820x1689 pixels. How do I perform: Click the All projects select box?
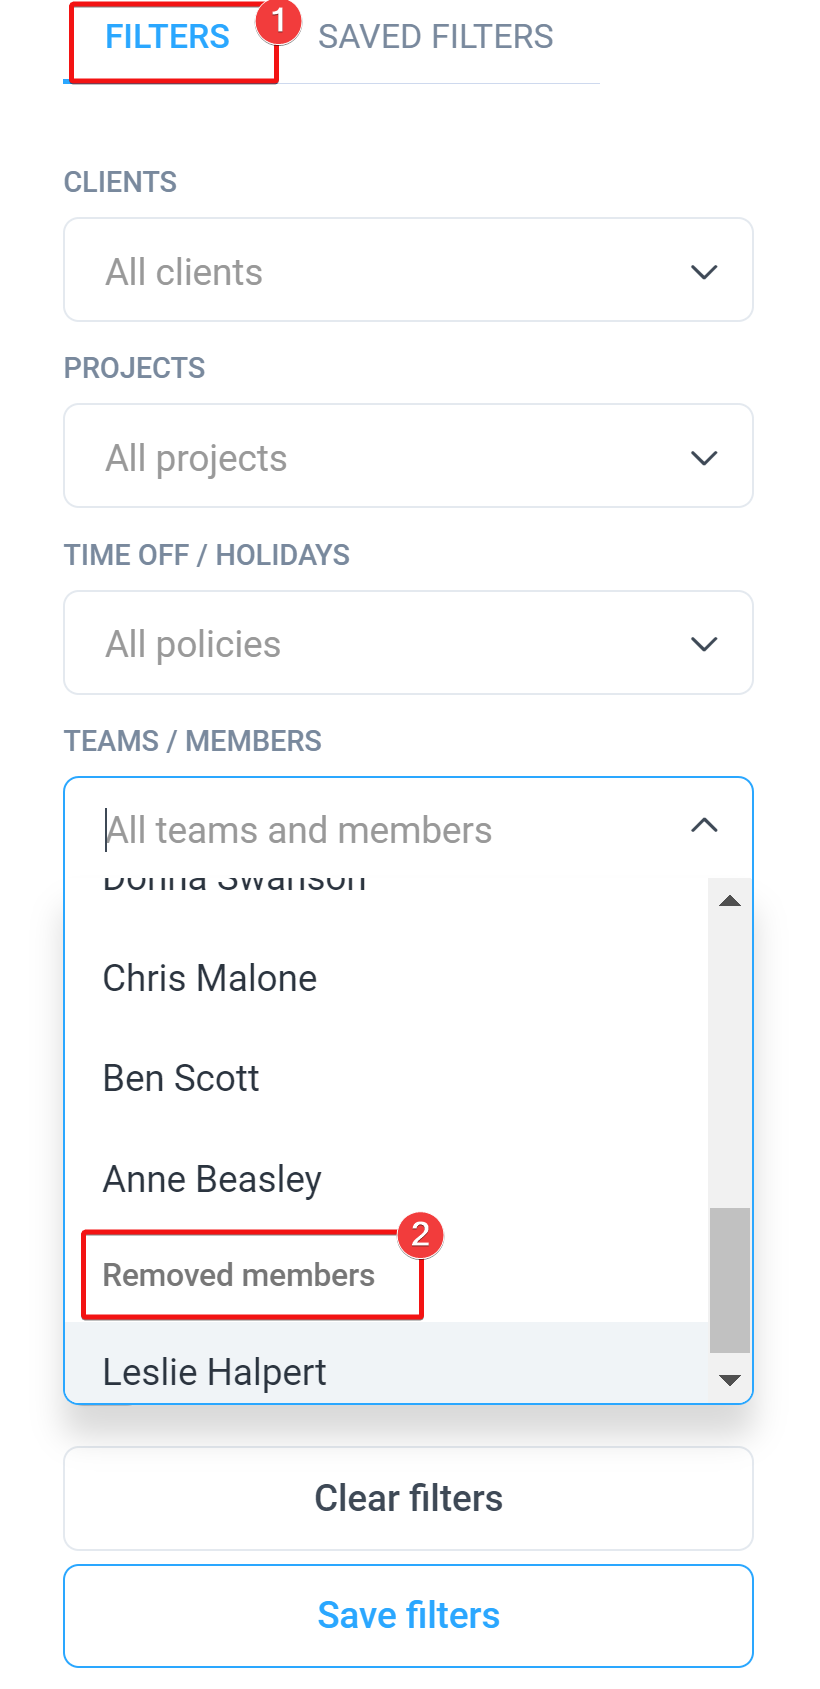coord(408,456)
